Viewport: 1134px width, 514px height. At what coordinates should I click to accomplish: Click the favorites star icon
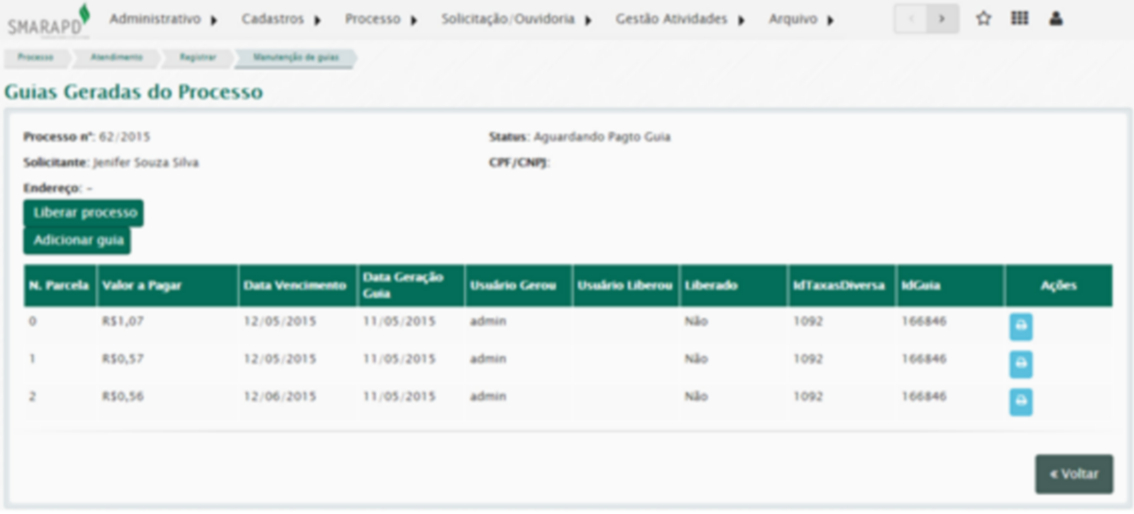pos(983,19)
